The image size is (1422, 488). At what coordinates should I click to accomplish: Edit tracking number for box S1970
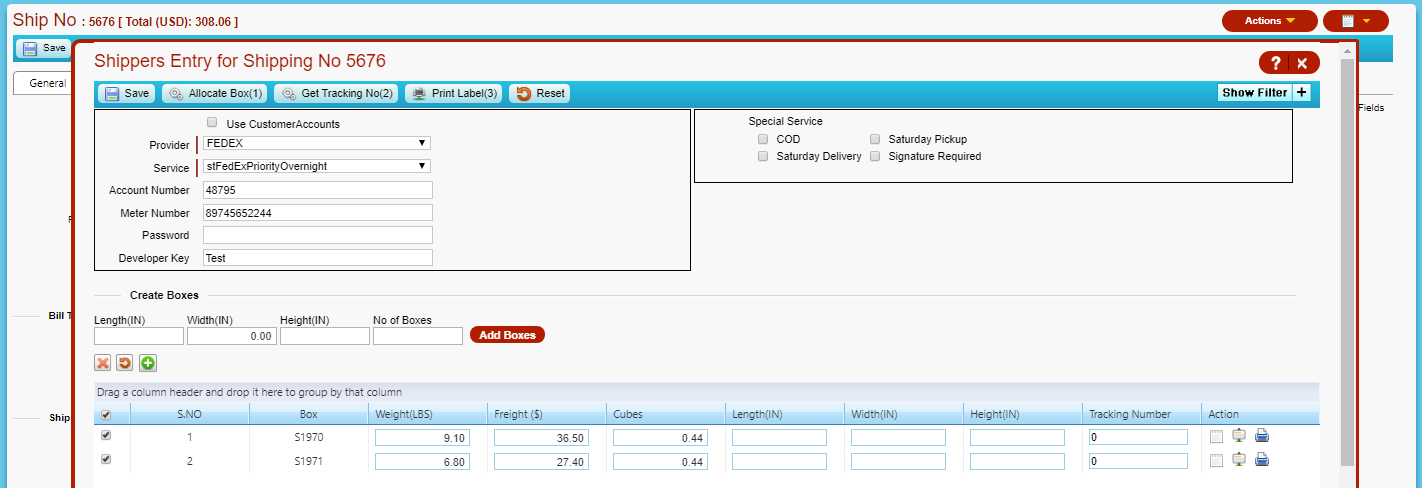pyautogui.click(x=1138, y=437)
